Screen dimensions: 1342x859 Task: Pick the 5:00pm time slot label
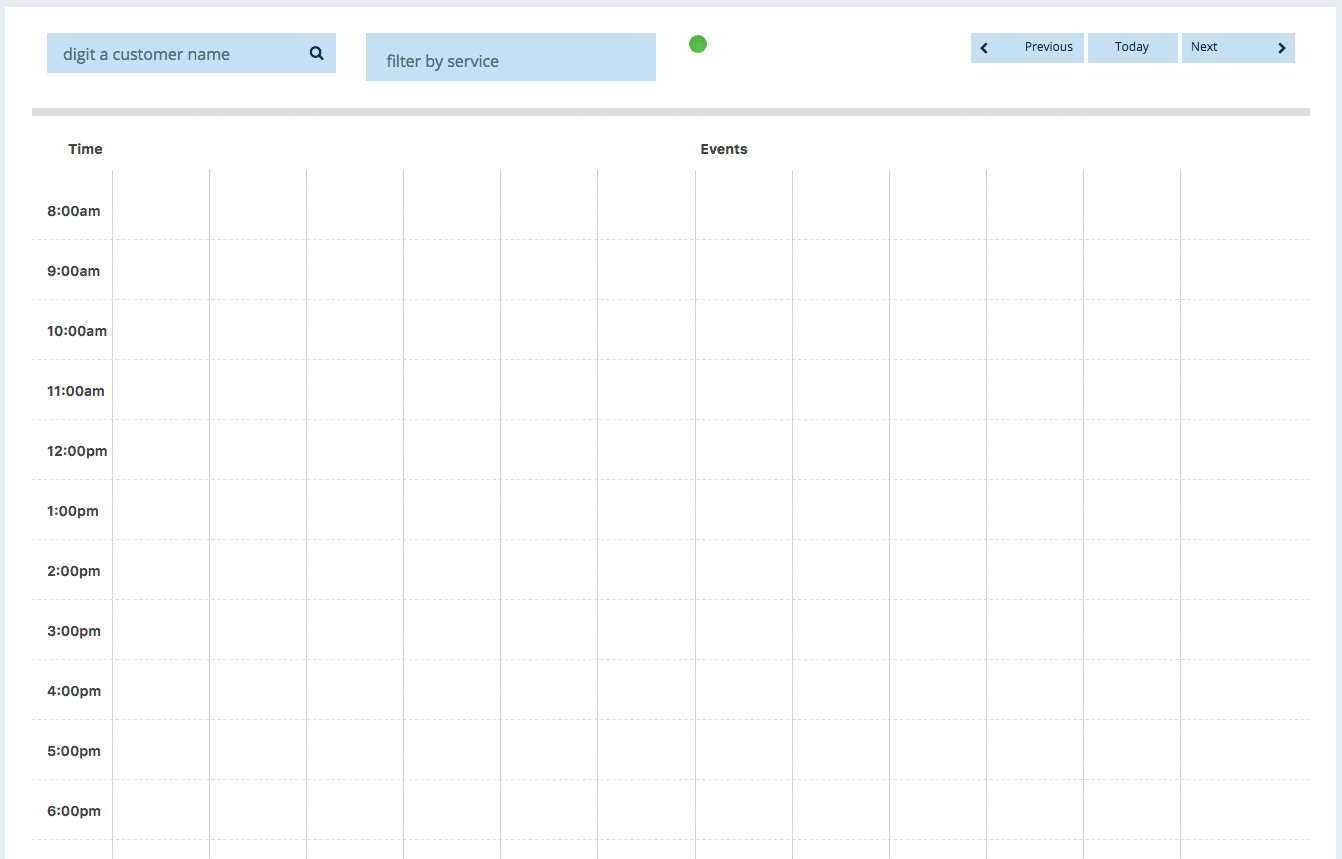pyautogui.click(x=73, y=751)
